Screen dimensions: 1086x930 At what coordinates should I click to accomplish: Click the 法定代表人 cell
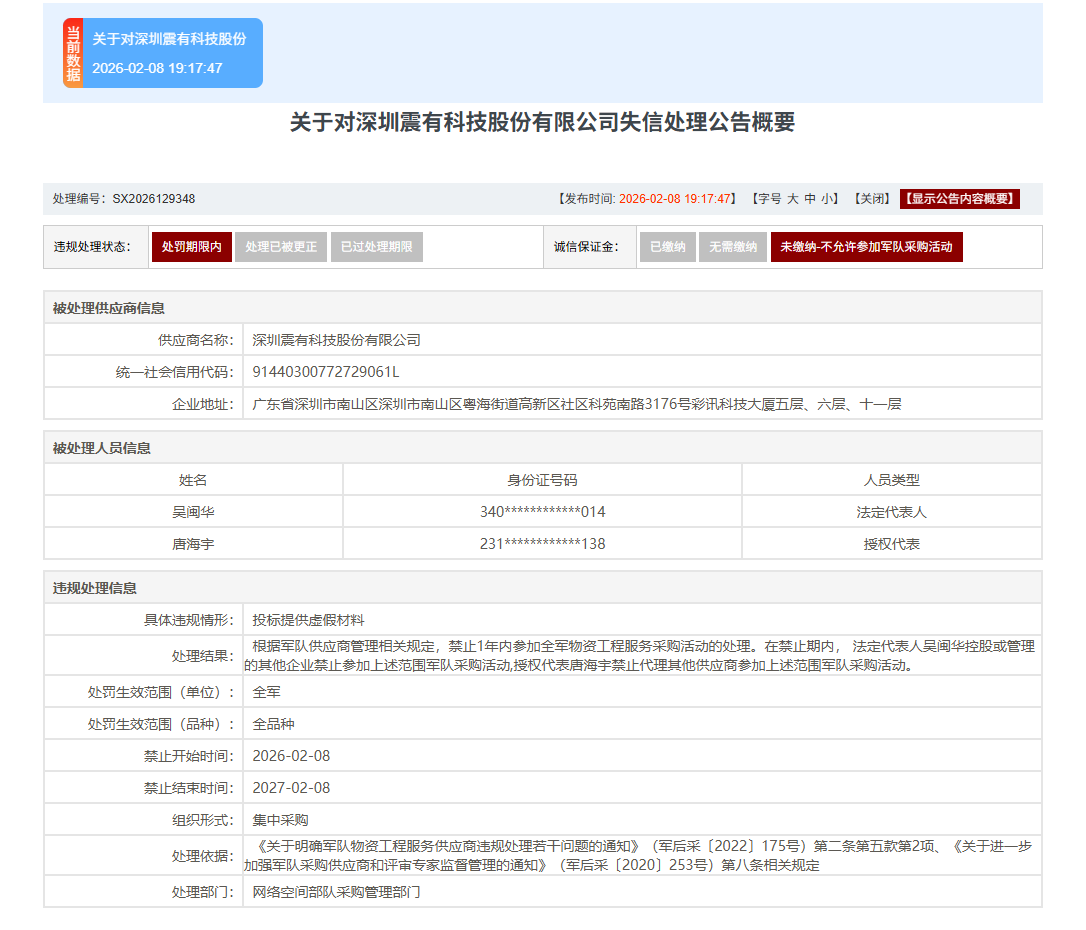coord(891,512)
